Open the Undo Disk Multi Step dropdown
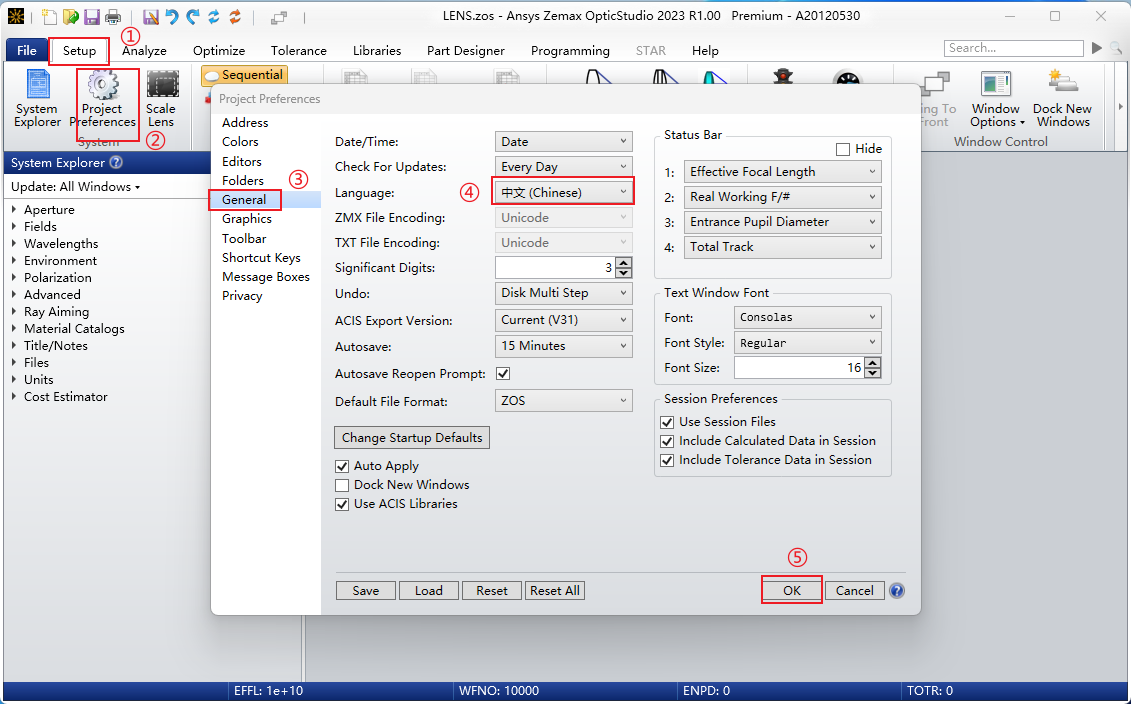 [x=563, y=293]
